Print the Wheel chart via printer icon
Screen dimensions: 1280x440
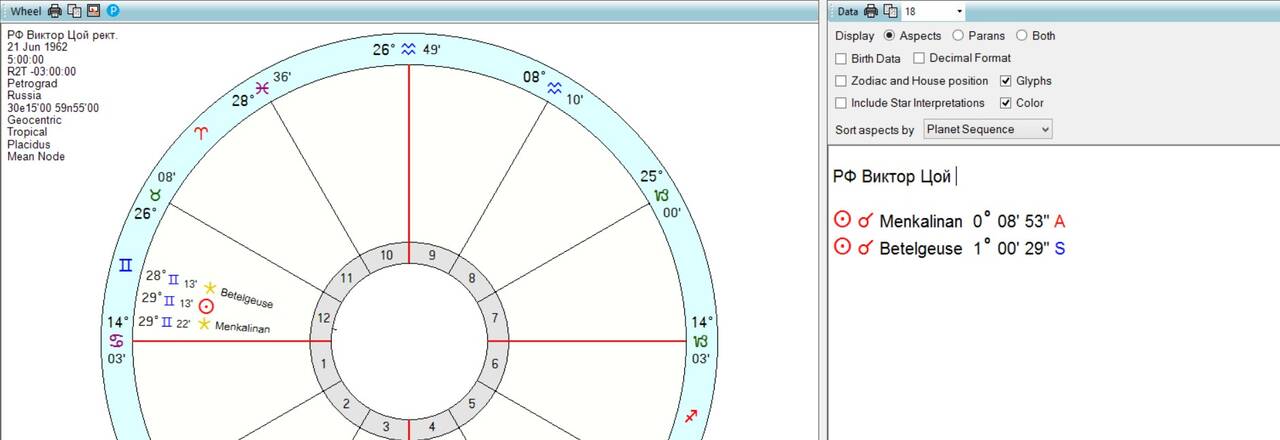click(55, 11)
